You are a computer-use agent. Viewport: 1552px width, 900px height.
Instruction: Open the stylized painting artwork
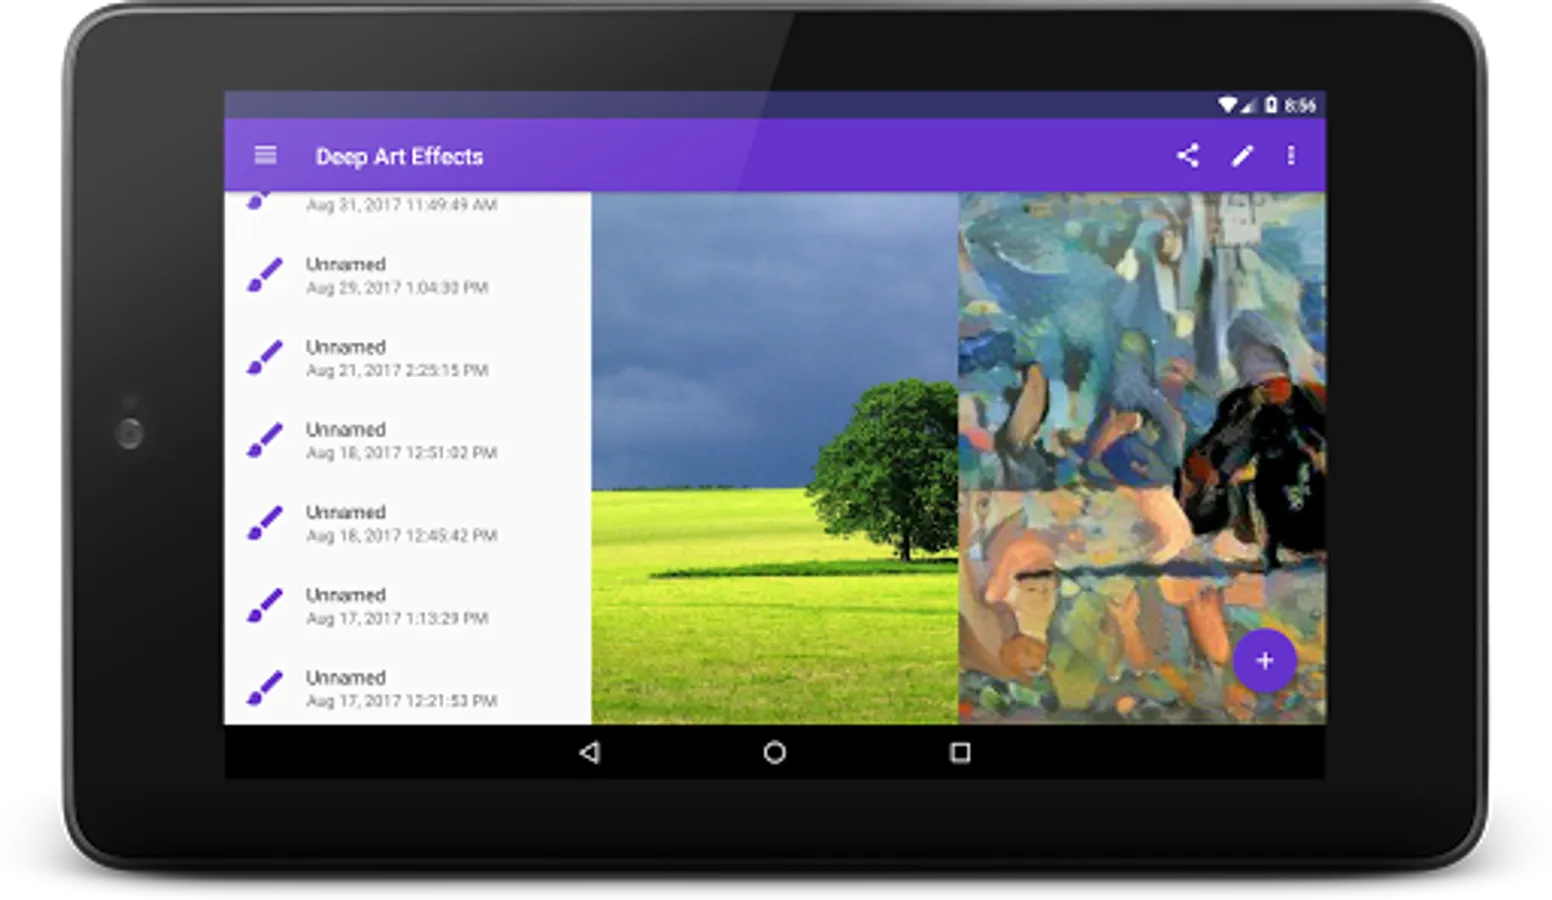tap(1142, 458)
